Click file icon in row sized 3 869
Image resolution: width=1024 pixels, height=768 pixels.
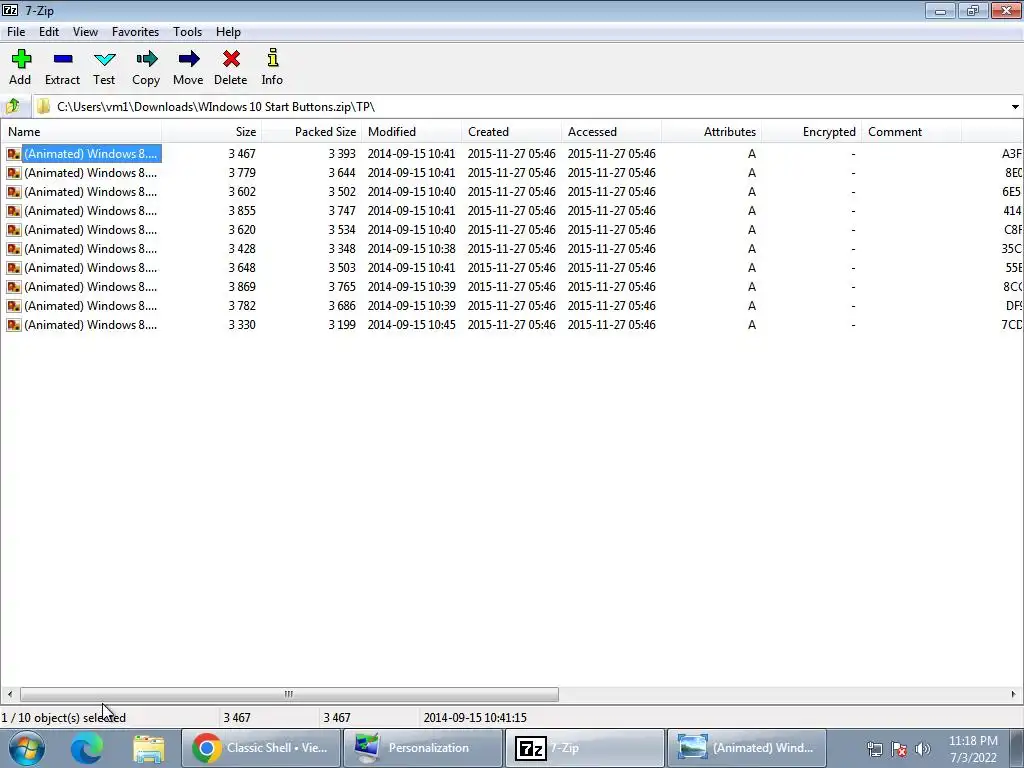pos(14,287)
